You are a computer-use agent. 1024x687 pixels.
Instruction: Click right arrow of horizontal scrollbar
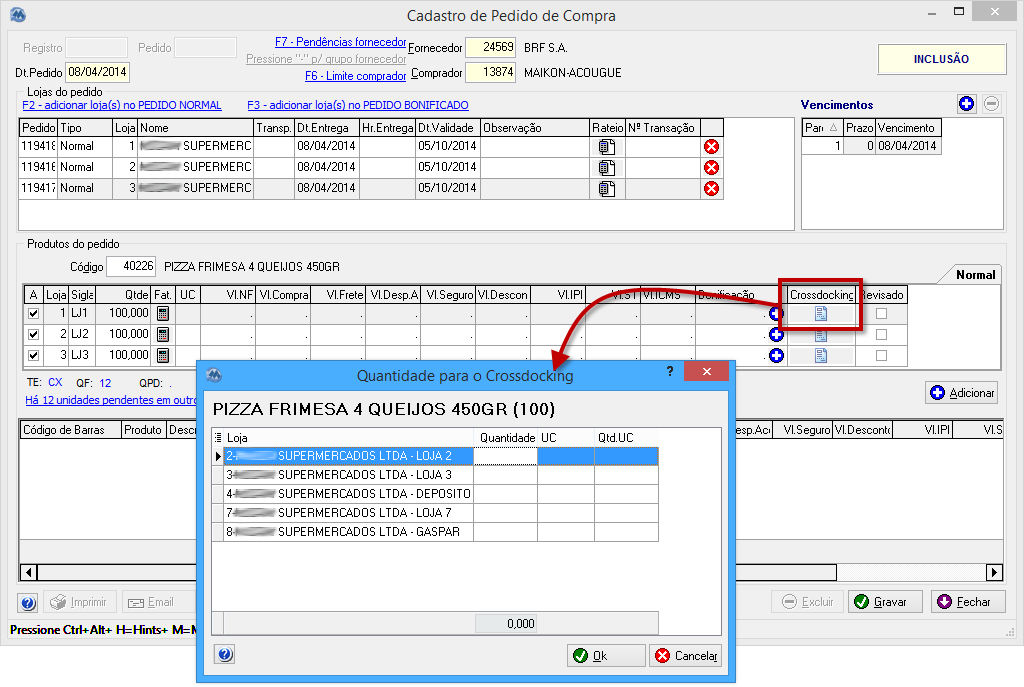pos(994,573)
